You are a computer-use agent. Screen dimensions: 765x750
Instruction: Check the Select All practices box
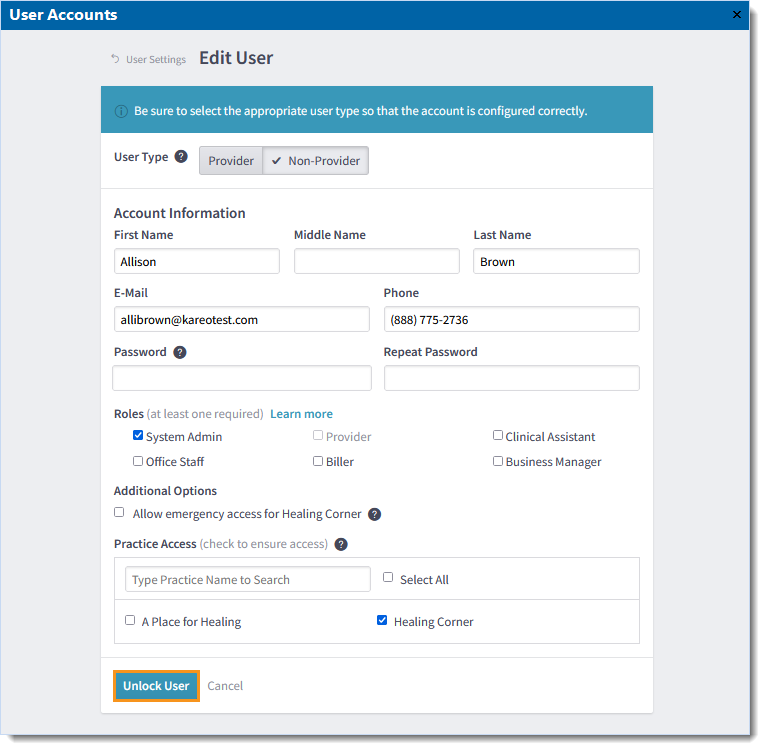[389, 578]
